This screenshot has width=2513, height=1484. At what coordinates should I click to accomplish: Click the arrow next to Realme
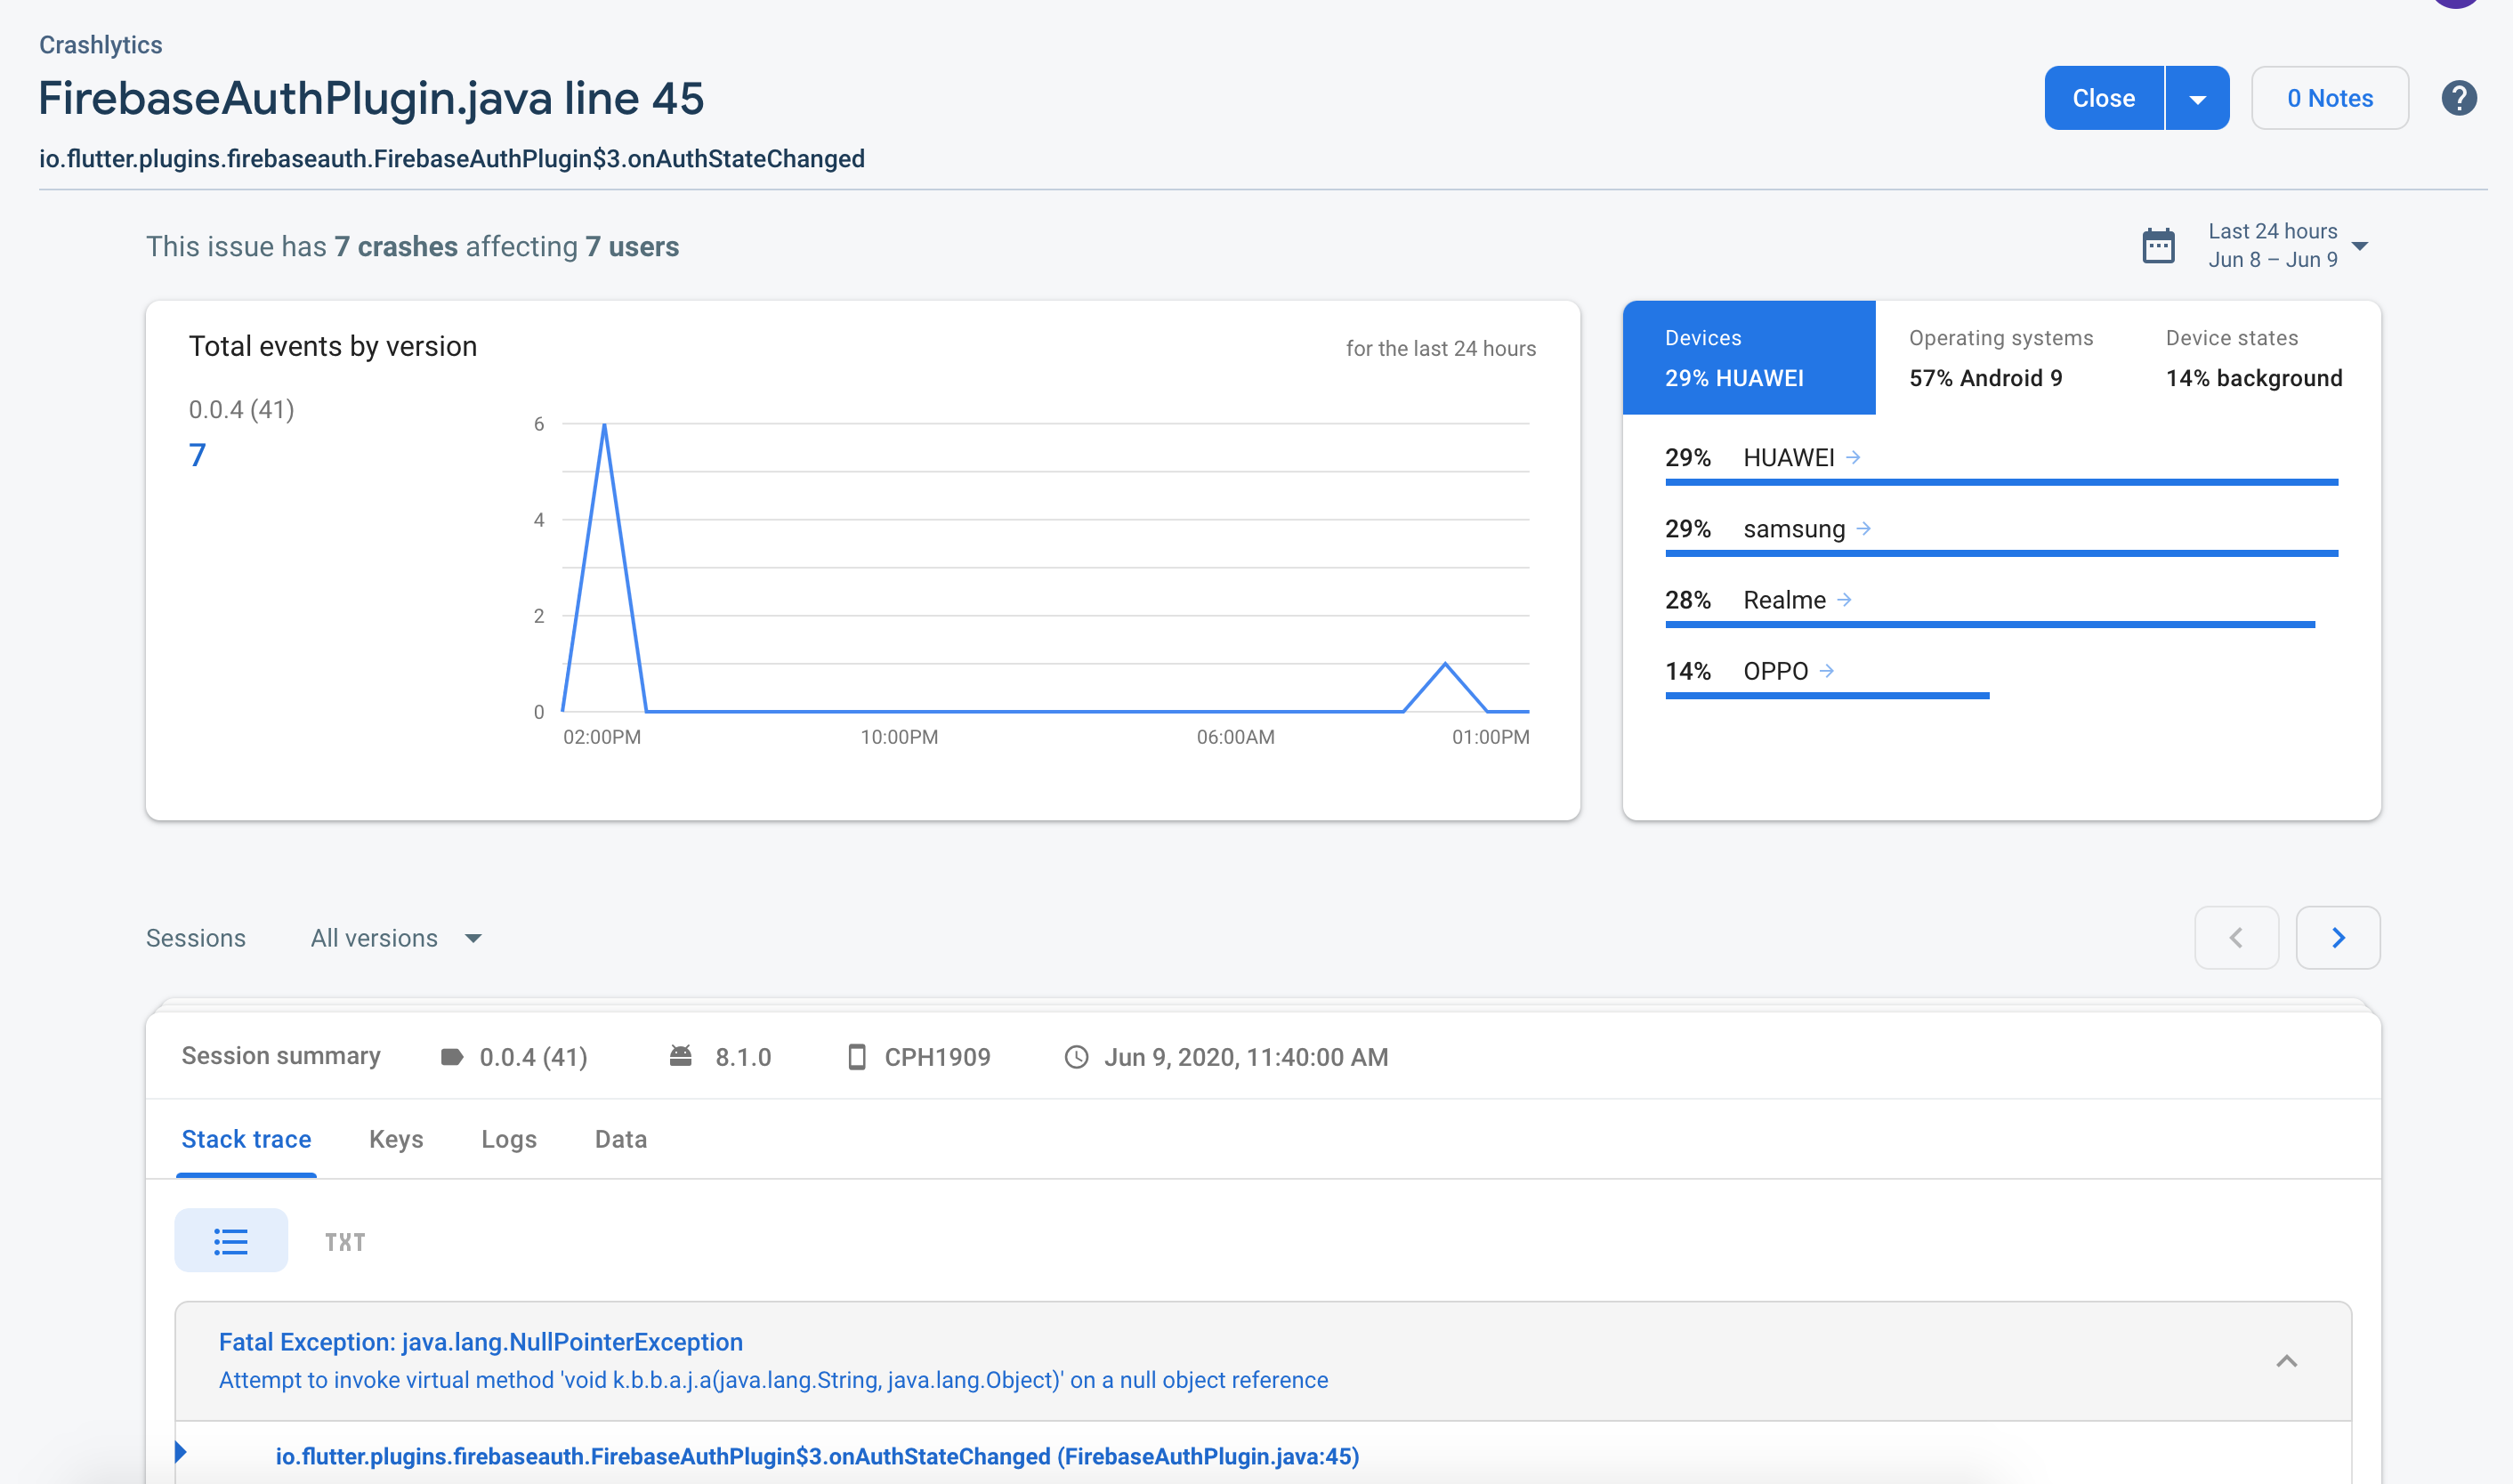(x=1844, y=599)
